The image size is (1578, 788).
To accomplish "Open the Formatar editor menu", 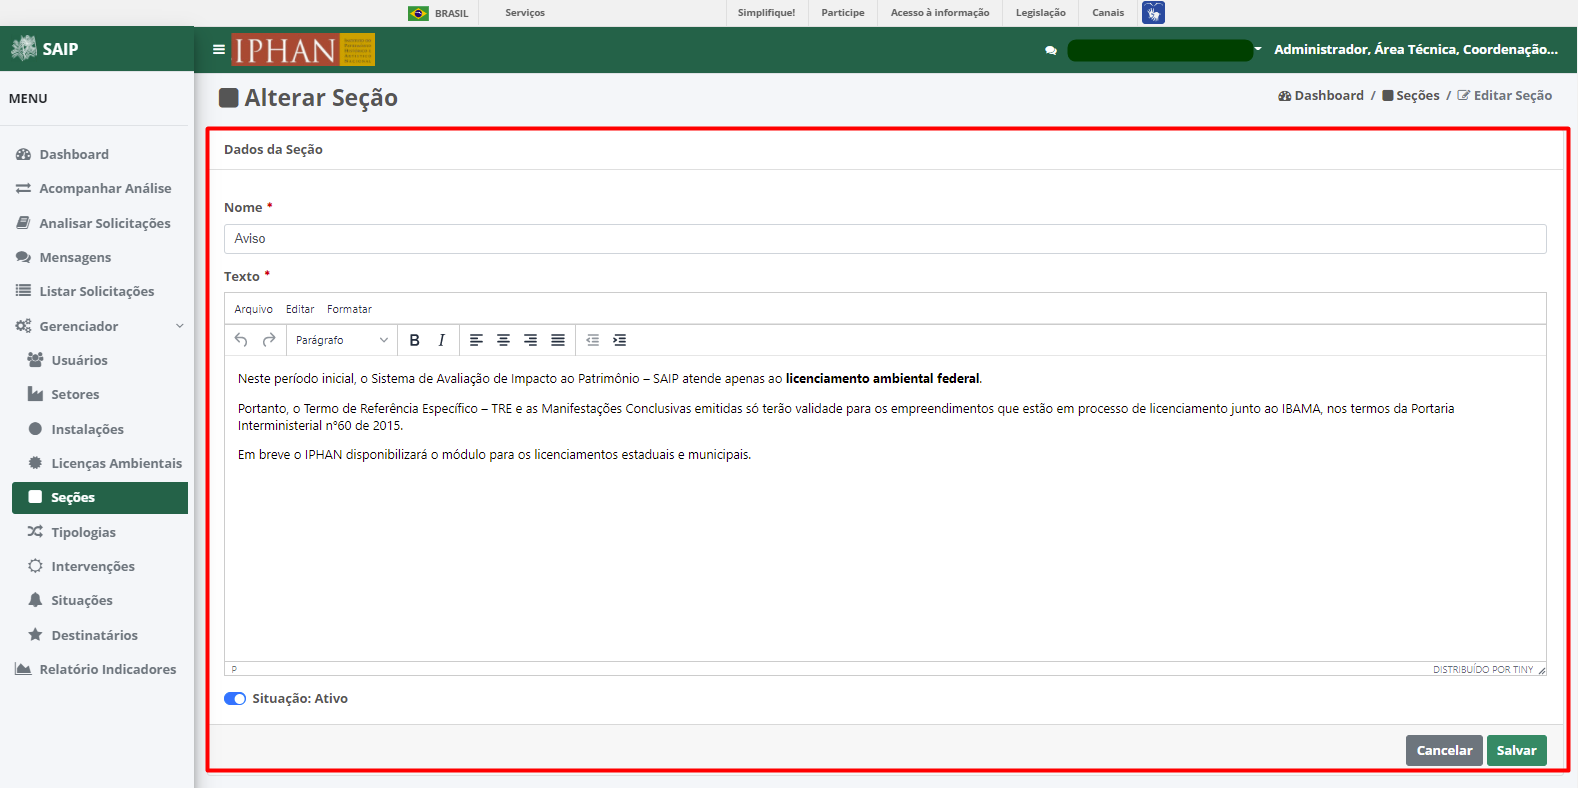I will click(x=349, y=309).
